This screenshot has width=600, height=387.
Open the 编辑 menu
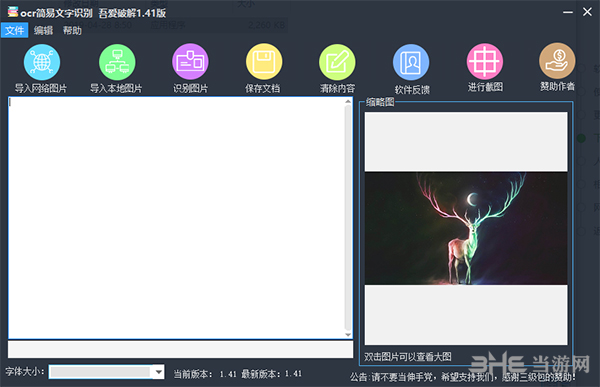click(43, 30)
